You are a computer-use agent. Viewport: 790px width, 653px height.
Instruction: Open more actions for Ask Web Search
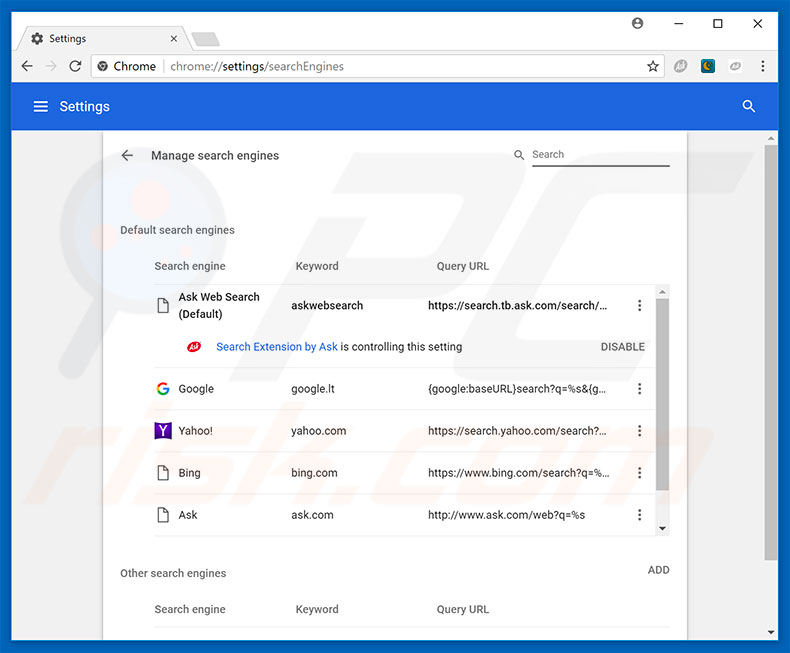(640, 306)
